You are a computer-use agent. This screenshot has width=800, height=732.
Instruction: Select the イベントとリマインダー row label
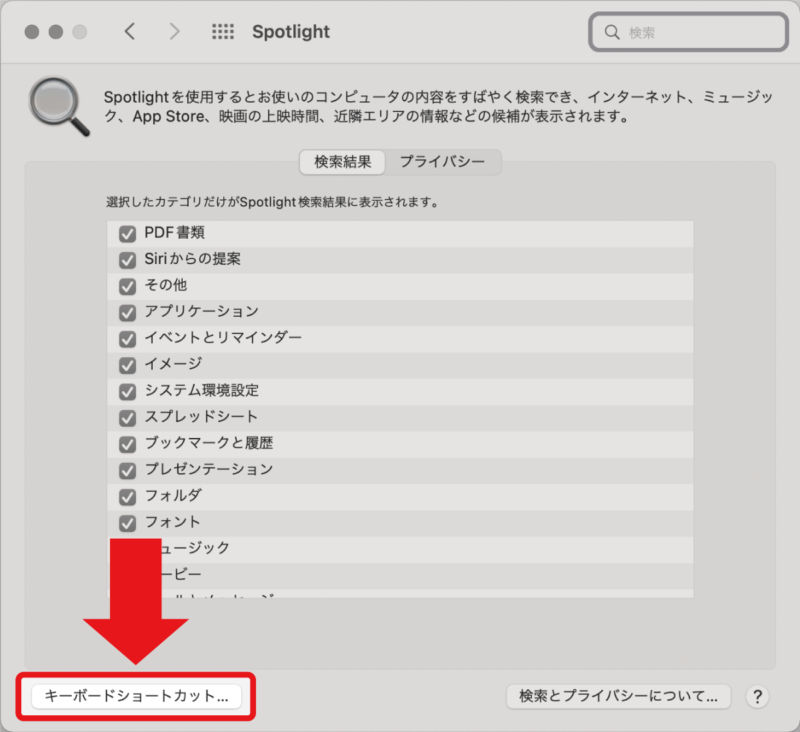[223, 338]
